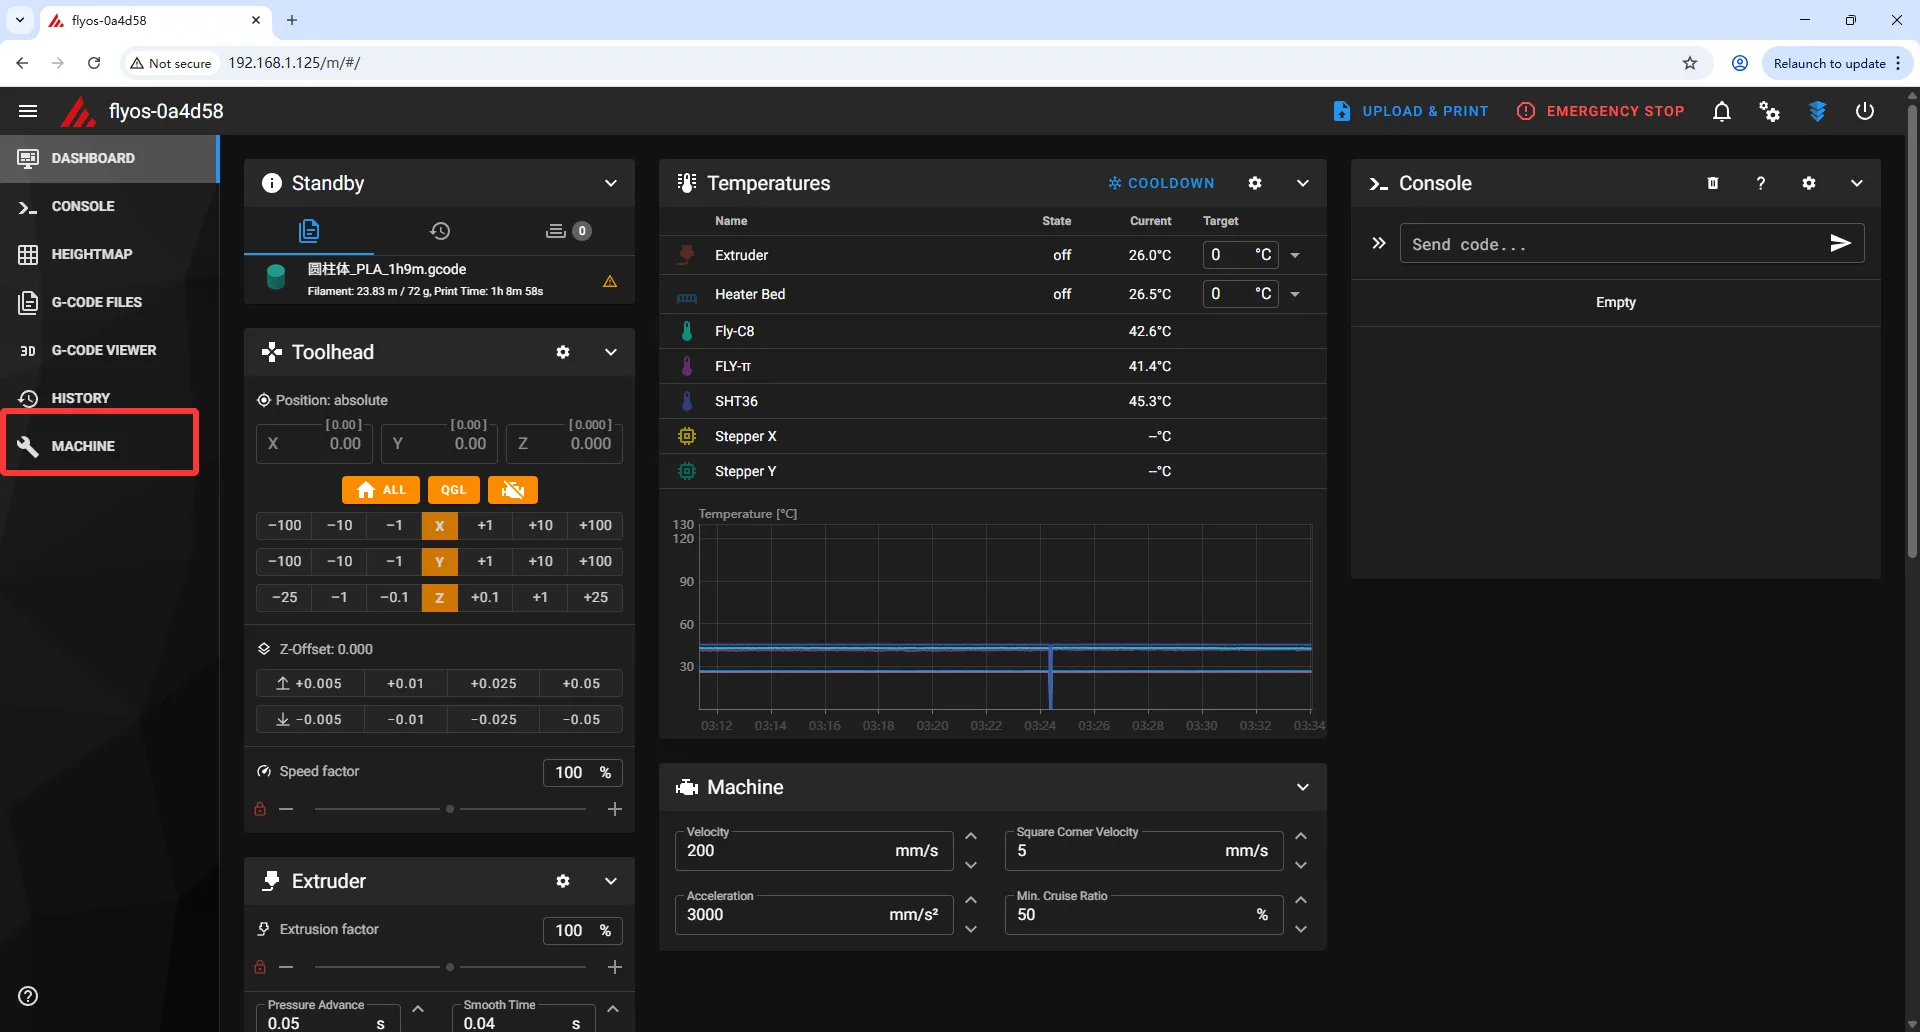Image resolution: width=1920 pixels, height=1032 pixels.
Task: Click the send code arrow icon
Action: (1840, 243)
